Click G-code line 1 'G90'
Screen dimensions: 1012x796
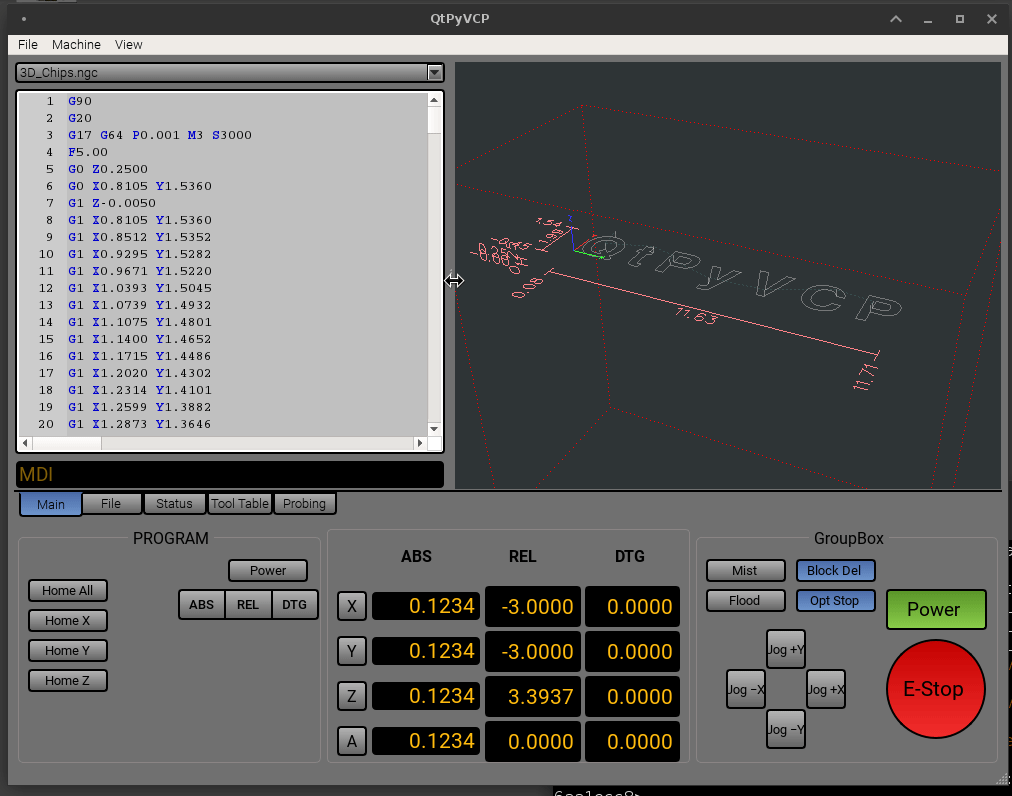[x=80, y=101]
